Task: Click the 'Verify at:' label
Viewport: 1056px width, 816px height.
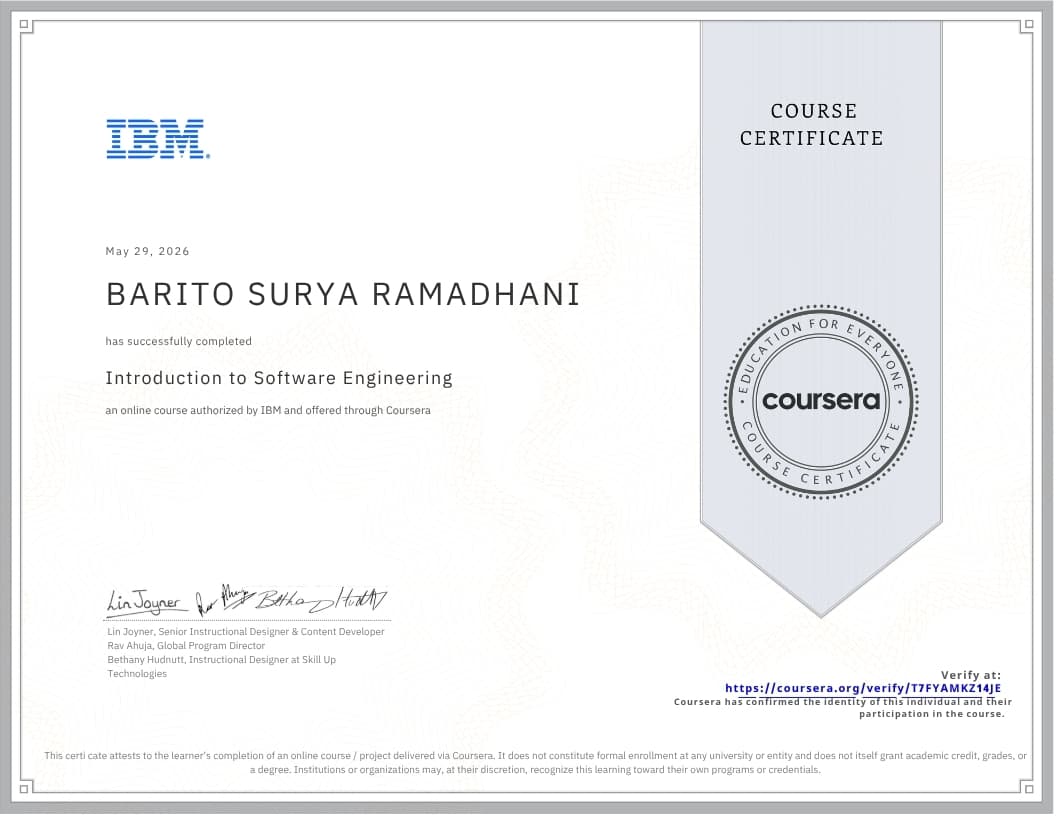Action: 970,675
